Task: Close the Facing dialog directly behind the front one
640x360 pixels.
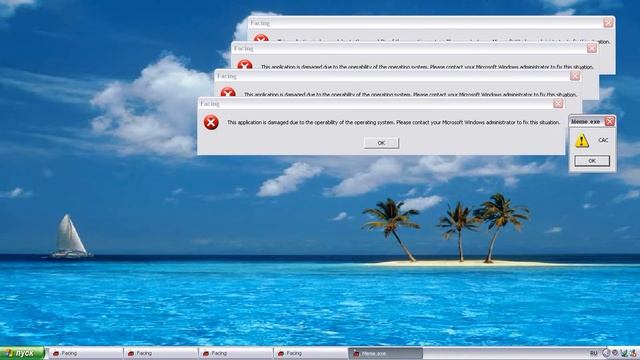Action: (575, 76)
